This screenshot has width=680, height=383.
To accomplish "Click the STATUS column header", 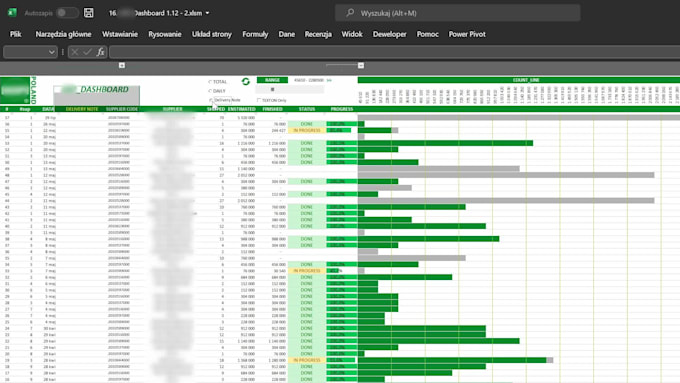I will pyautogui.click(x=307, y=109).
